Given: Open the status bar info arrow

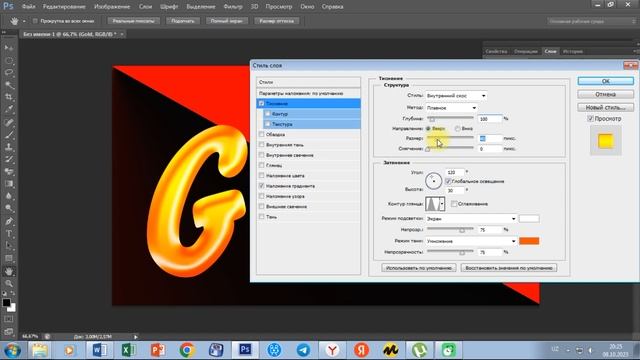Looking at the screenshot, I should (x=136, y=337).
